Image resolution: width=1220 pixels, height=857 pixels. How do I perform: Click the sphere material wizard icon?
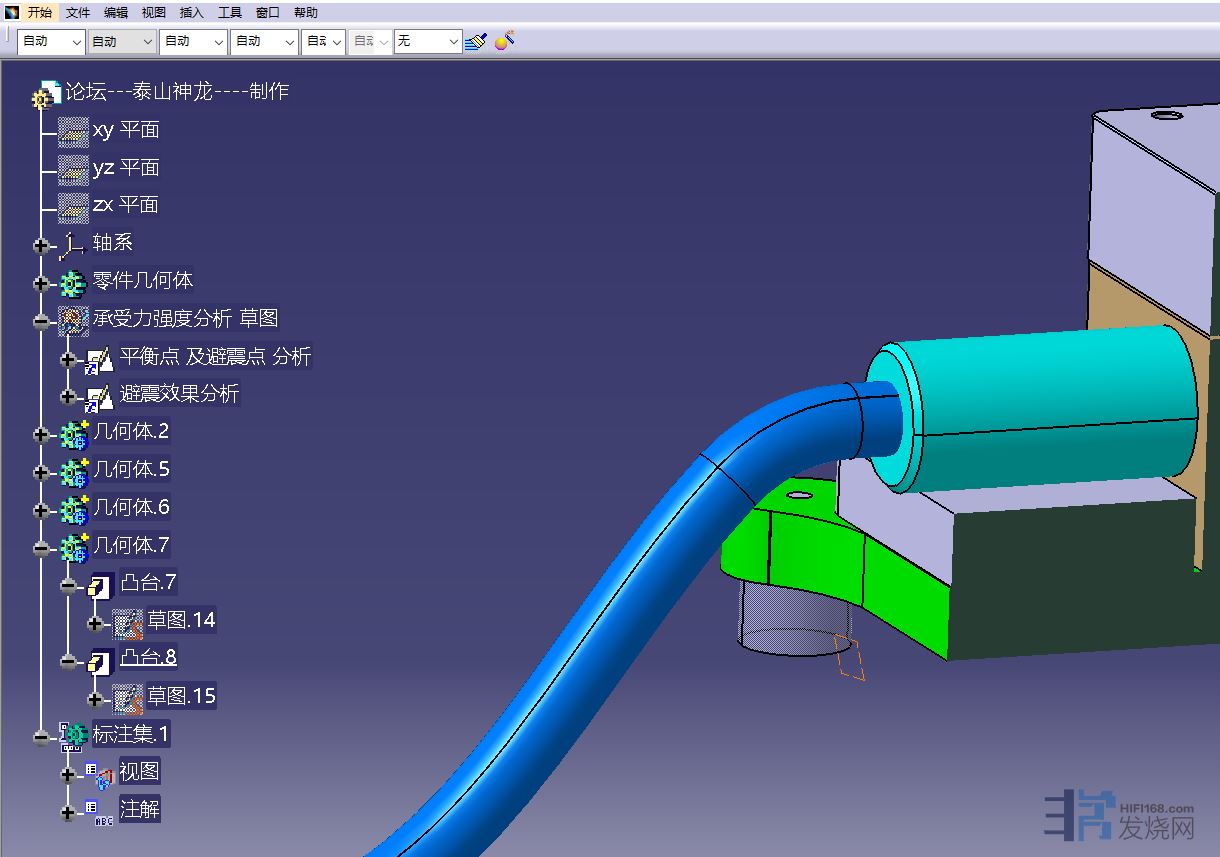[504, 41]
